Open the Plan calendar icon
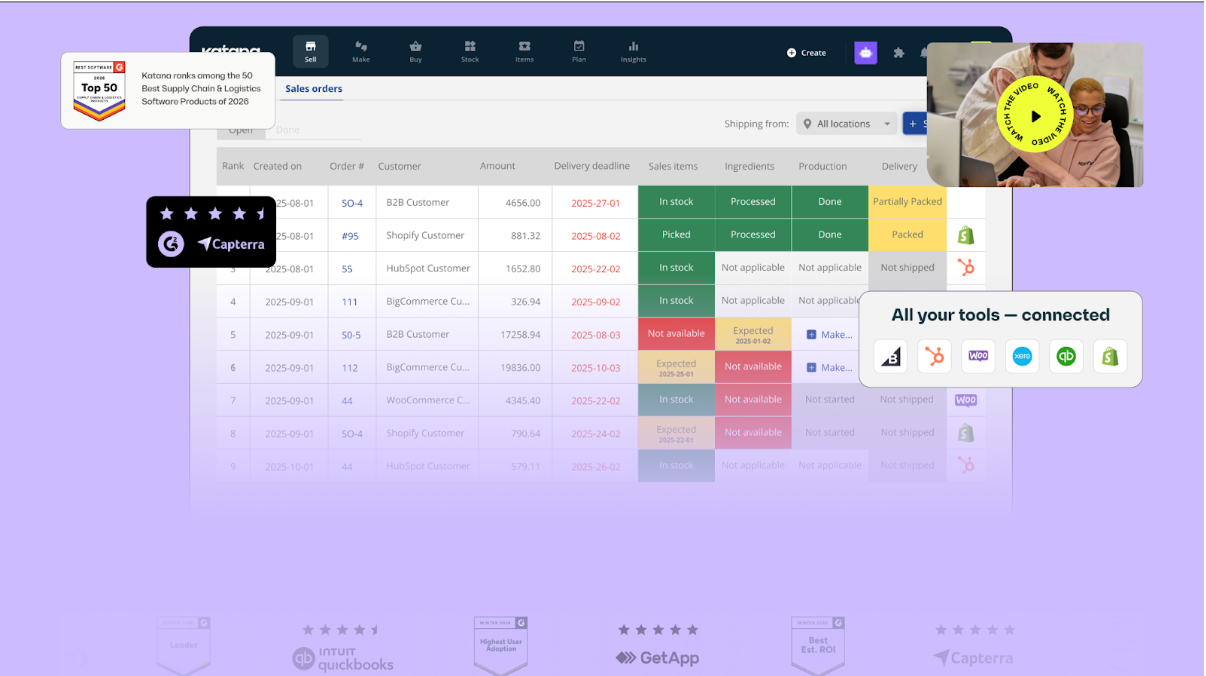Image resolution: width=1206 pixels, height=676 pixels. (579, 51)
